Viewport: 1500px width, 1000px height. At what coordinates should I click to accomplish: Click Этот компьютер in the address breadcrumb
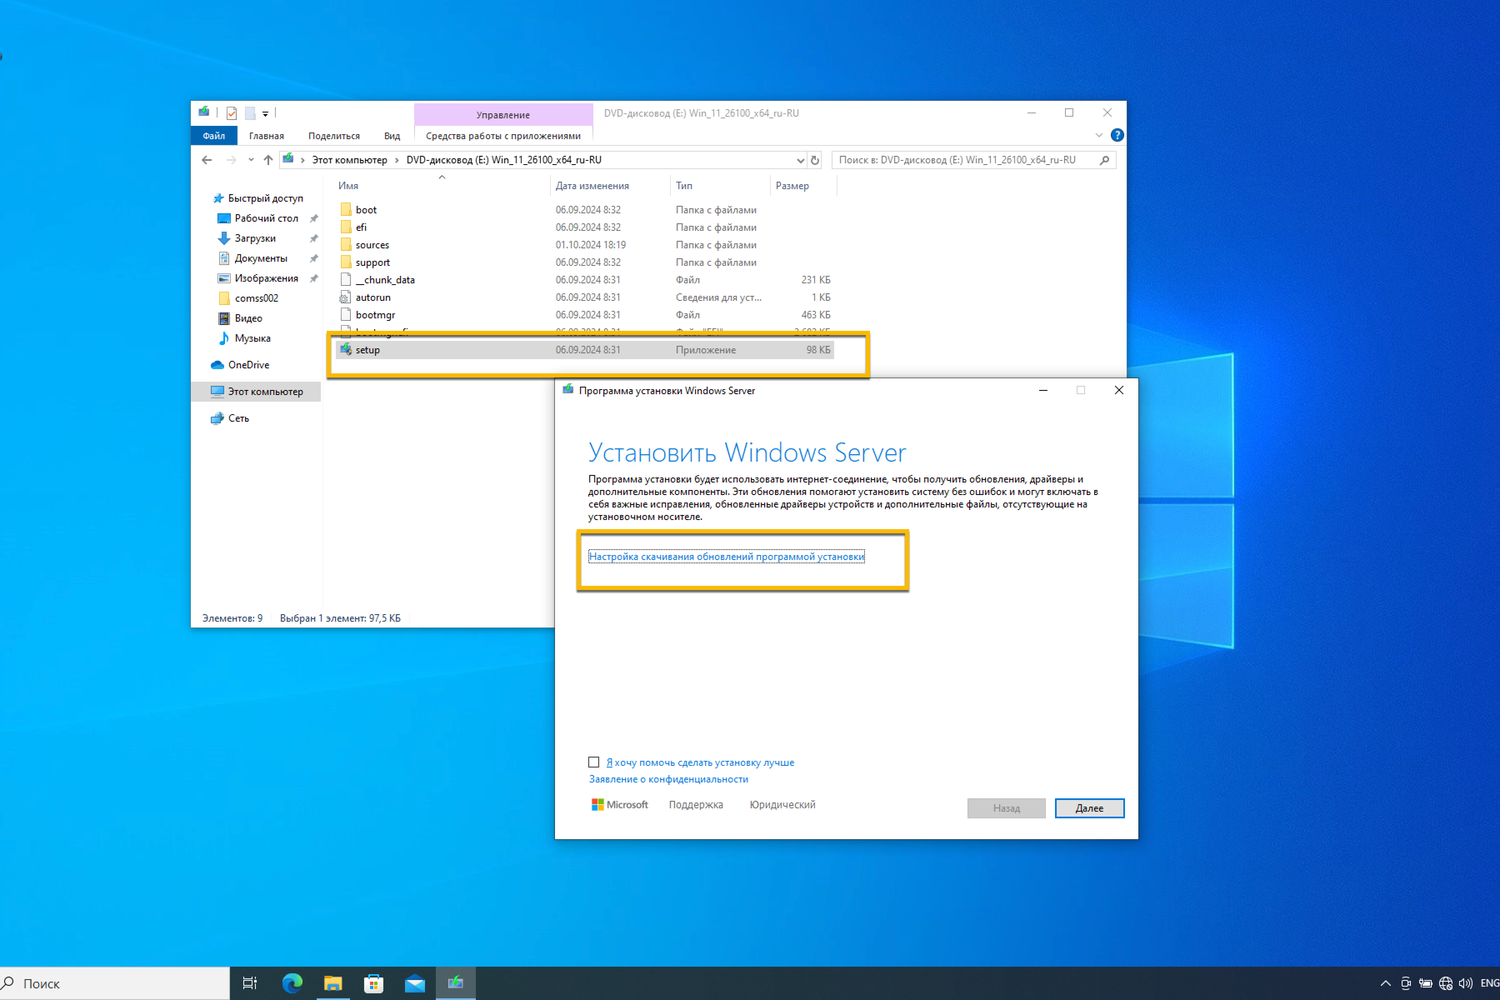(x=349, y=160)
